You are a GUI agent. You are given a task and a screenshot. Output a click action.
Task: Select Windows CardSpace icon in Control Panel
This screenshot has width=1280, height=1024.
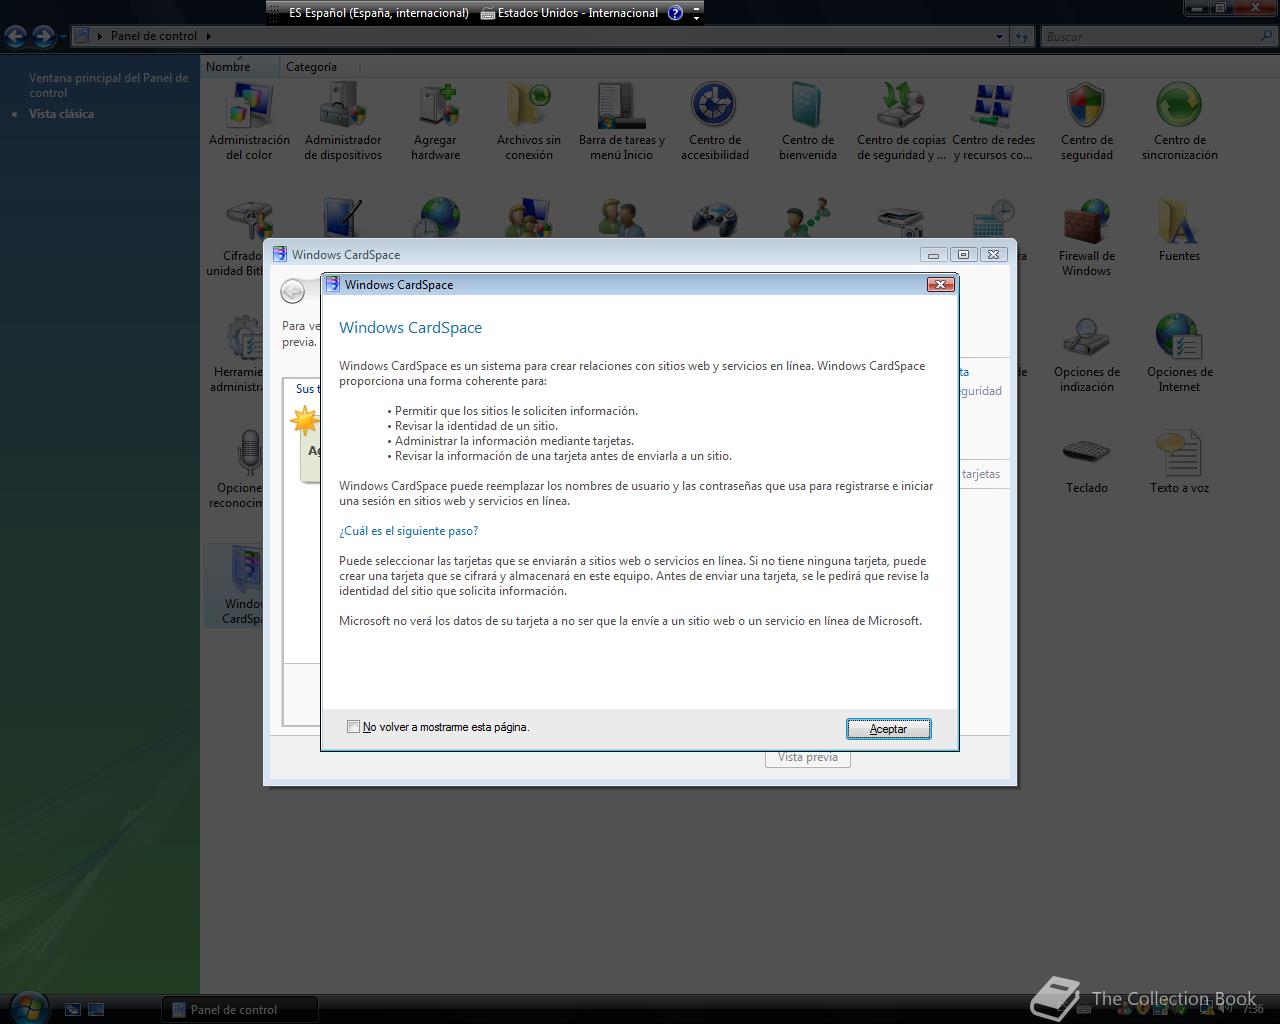(236, 586)
